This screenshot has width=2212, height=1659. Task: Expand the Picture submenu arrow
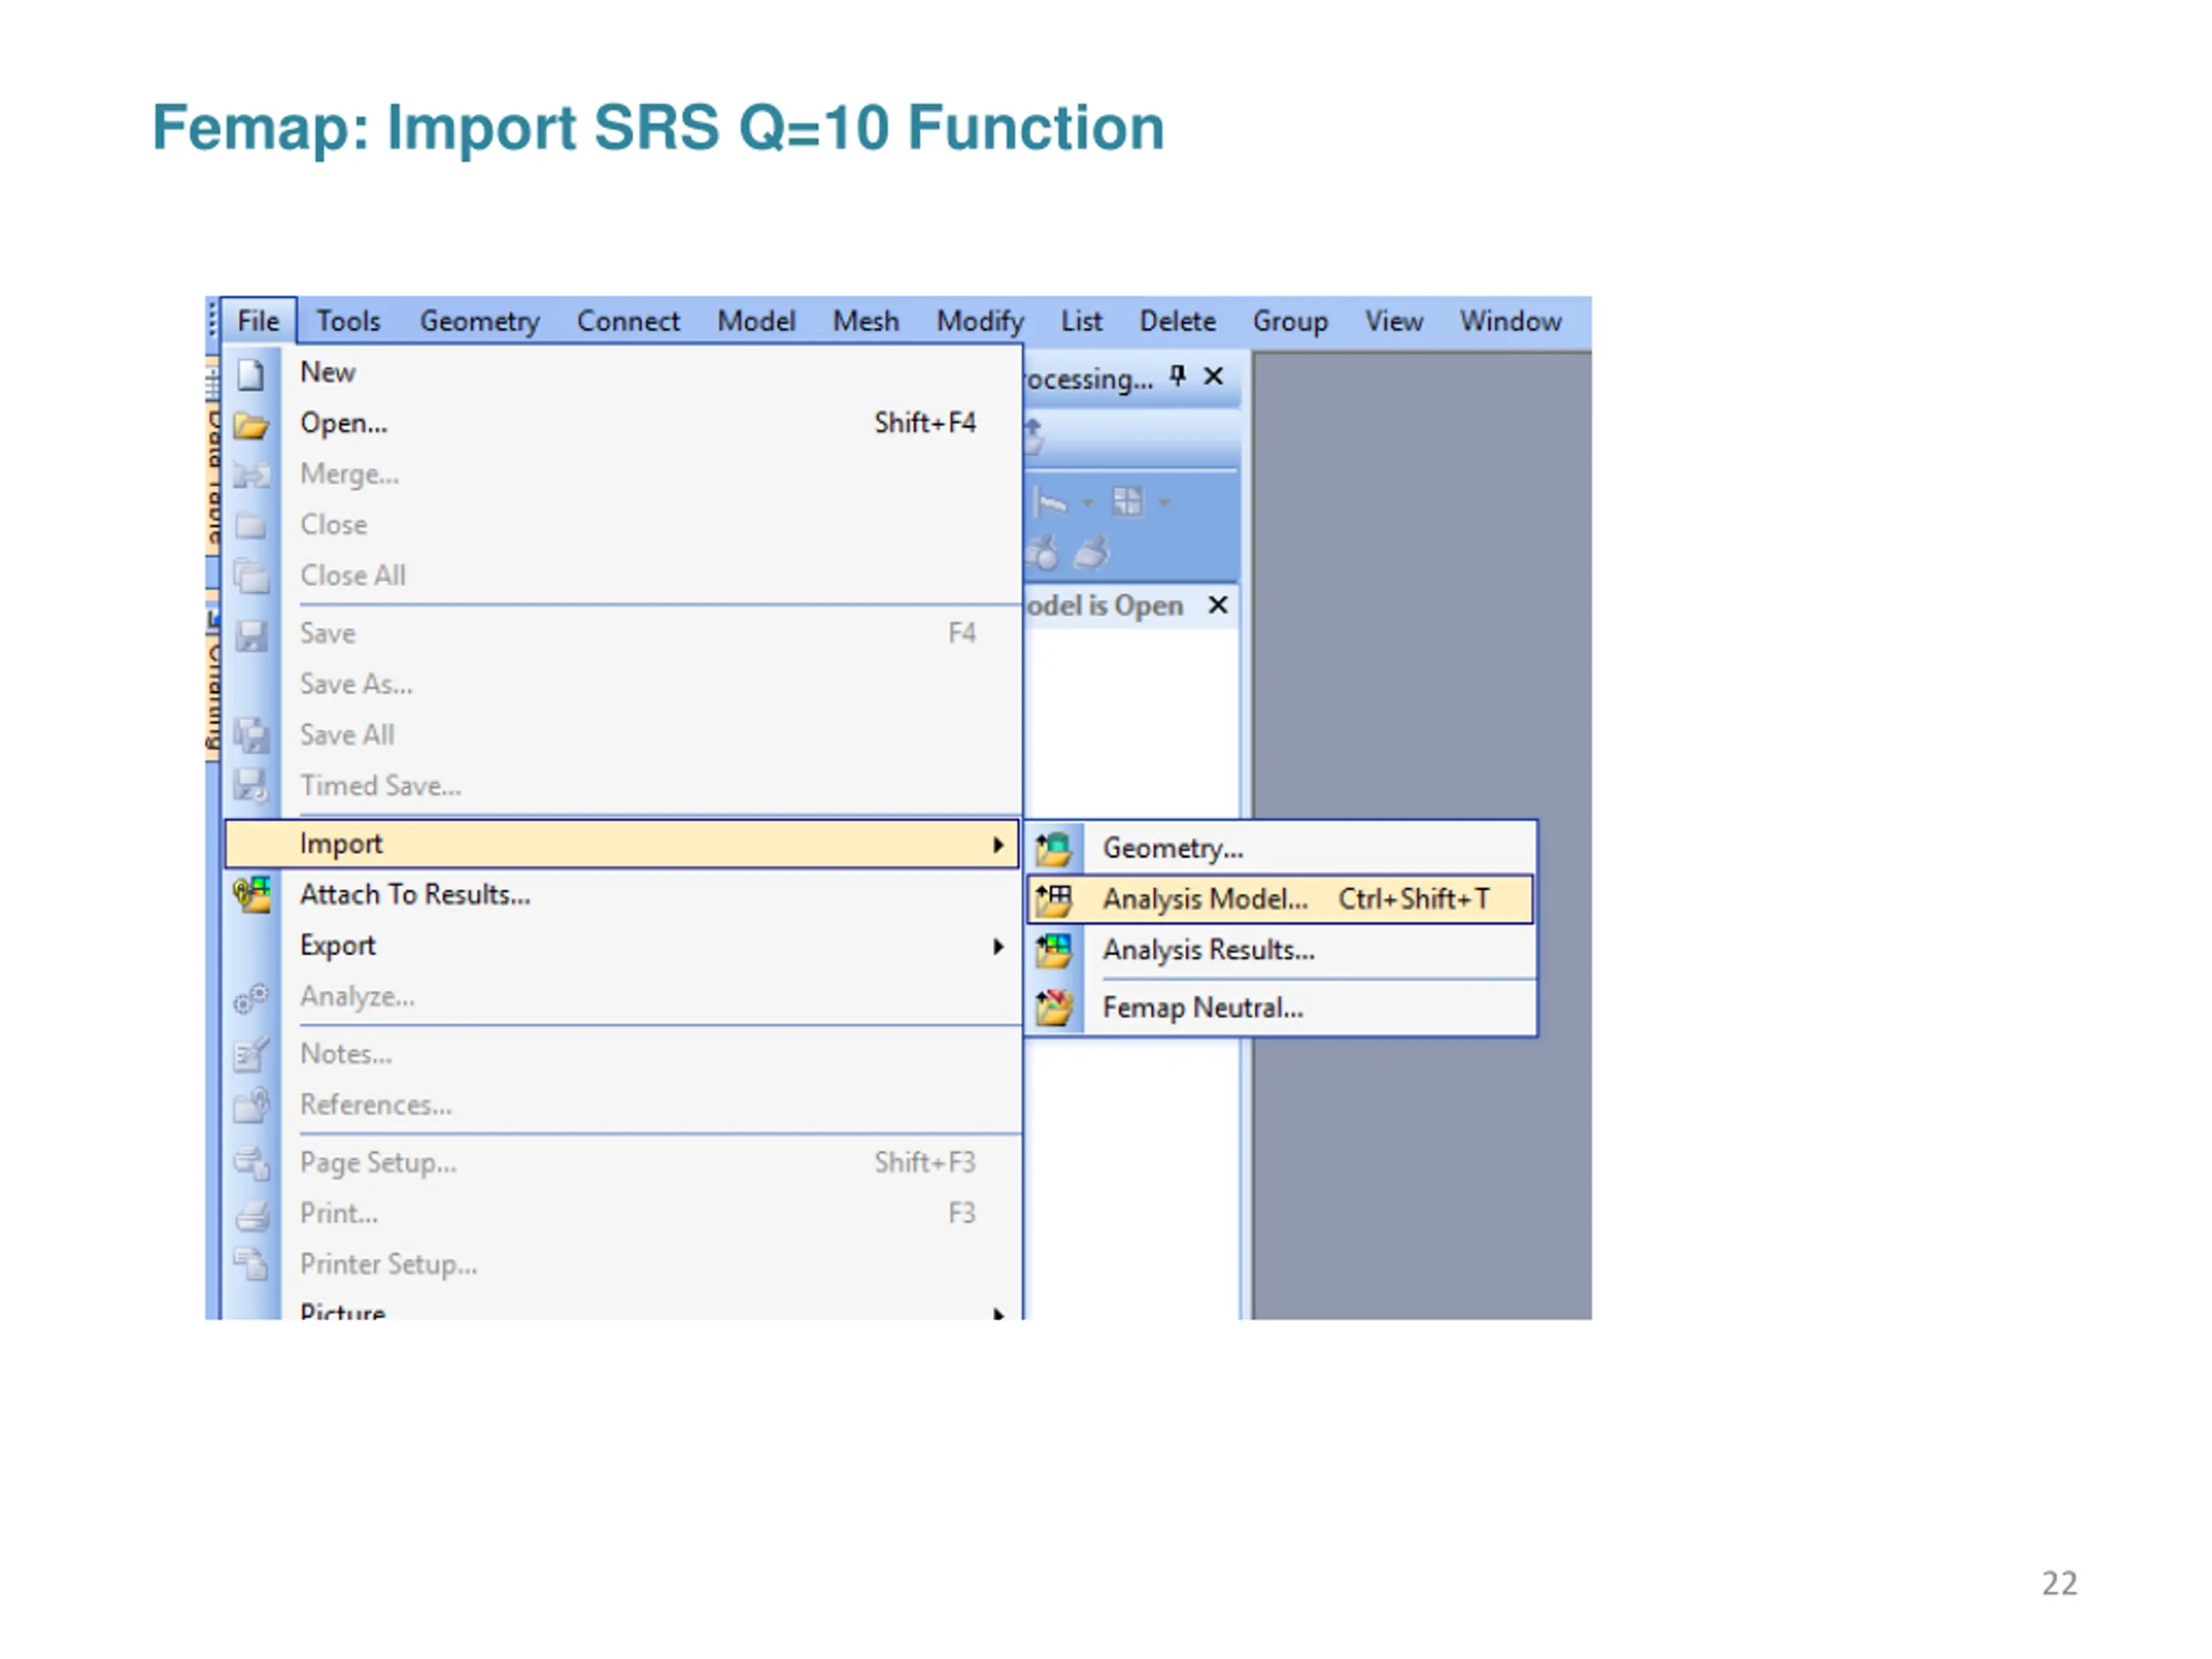[x=998, y=1313]
